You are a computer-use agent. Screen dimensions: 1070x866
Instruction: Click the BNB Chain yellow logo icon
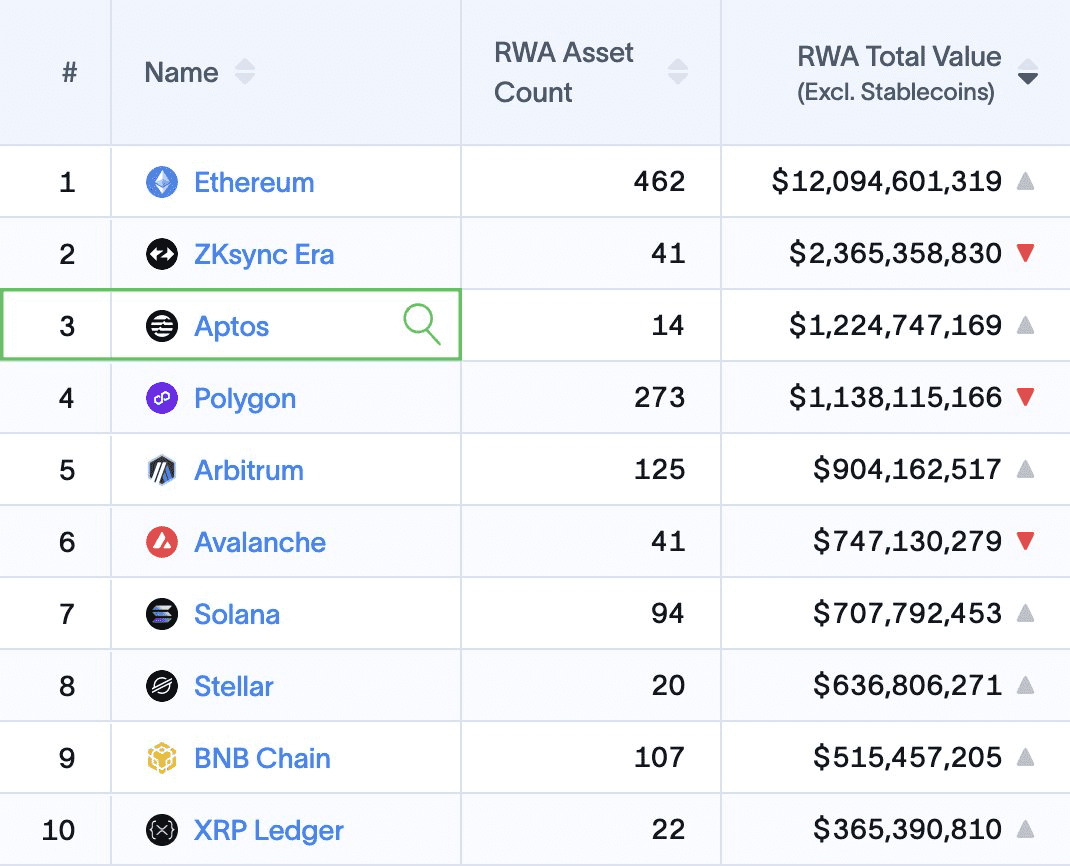(x=162, y=758)
